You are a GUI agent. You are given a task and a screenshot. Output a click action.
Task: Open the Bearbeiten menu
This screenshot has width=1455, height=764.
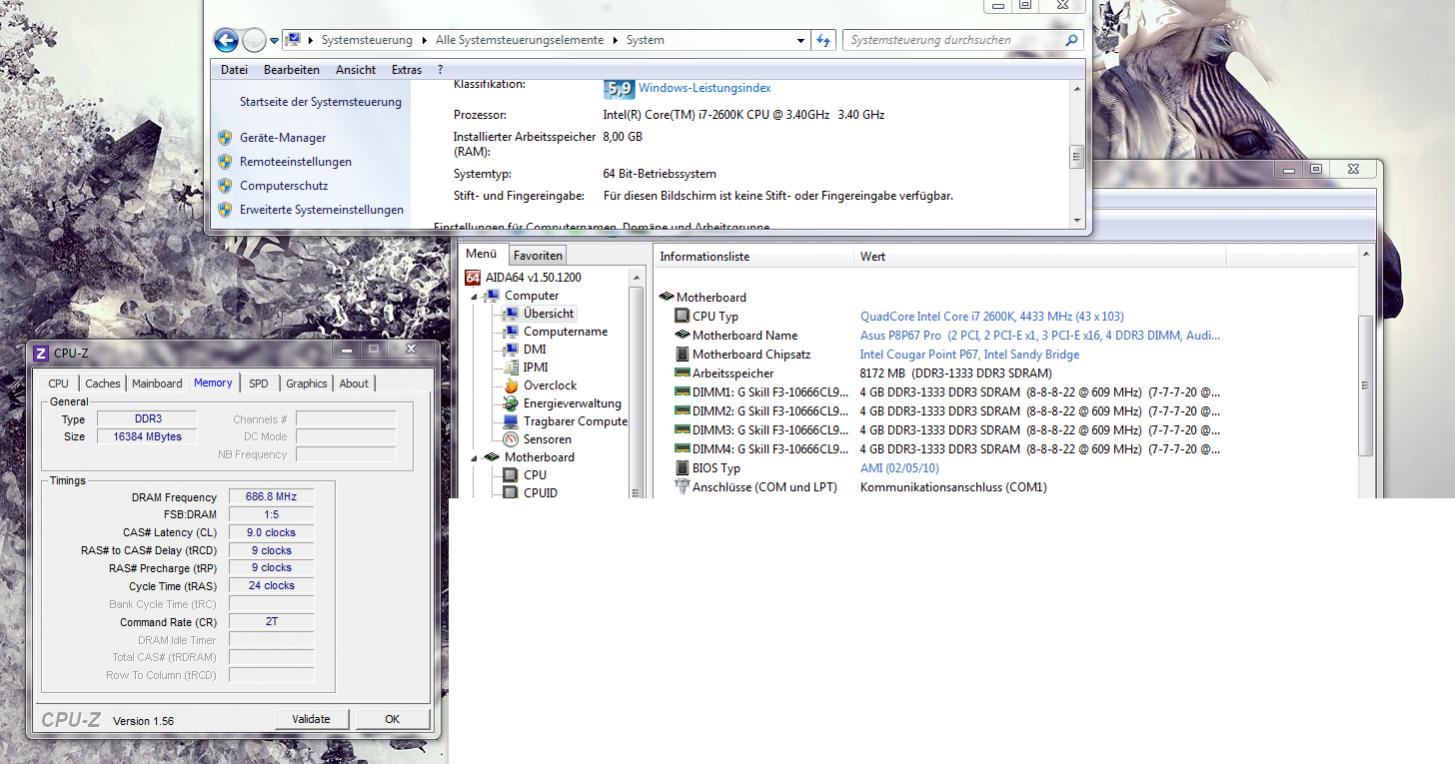291,69
